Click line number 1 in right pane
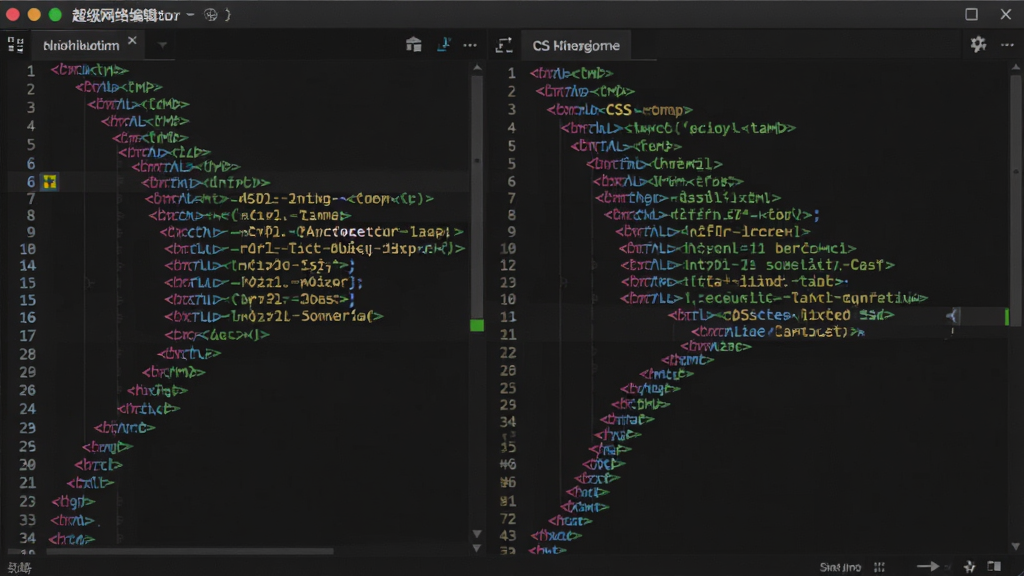The height and width of the screenshot is (576, 1024). (x=512, y=73)
